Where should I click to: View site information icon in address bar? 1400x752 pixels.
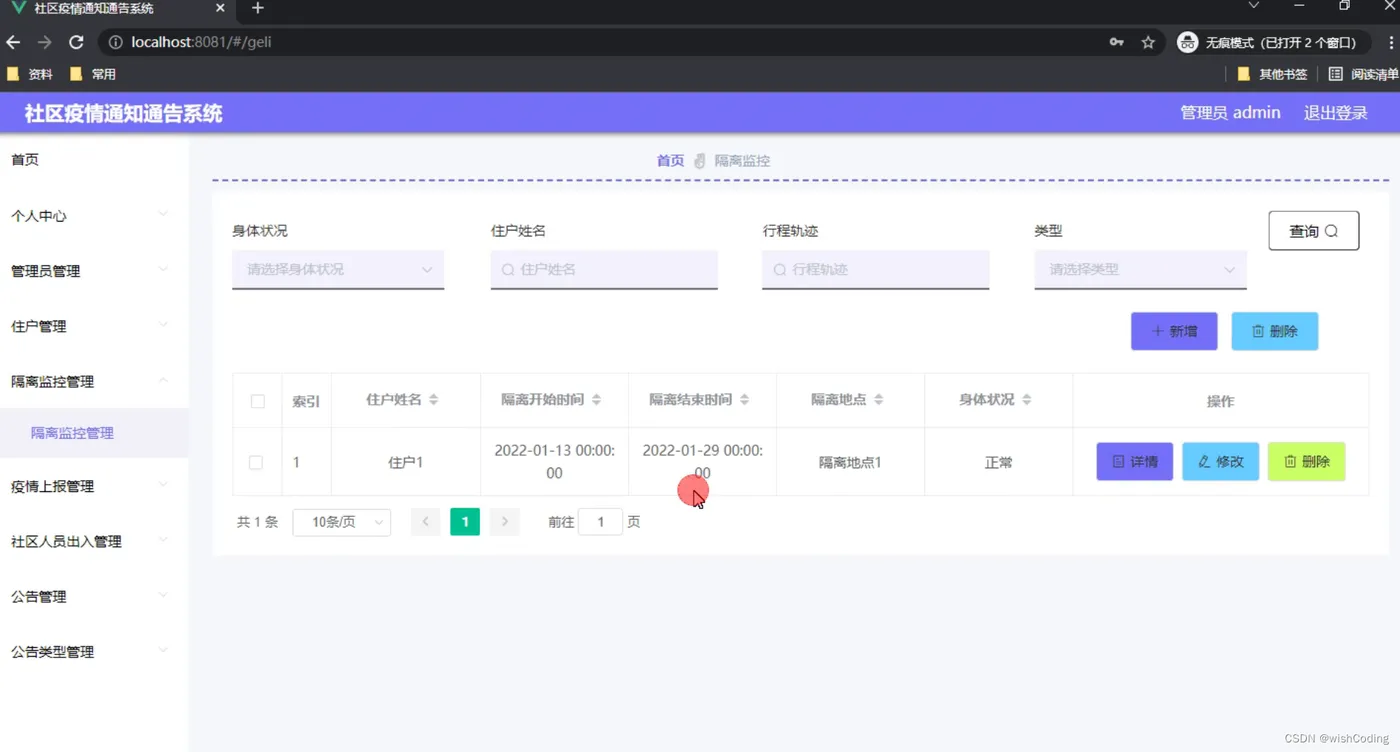coord(115,42)
